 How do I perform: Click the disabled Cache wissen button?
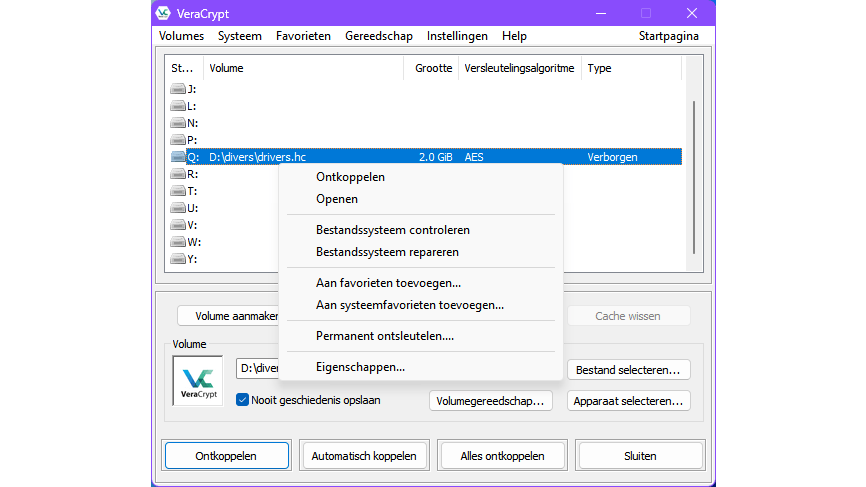pyautogui.click(x=629, y=316)
